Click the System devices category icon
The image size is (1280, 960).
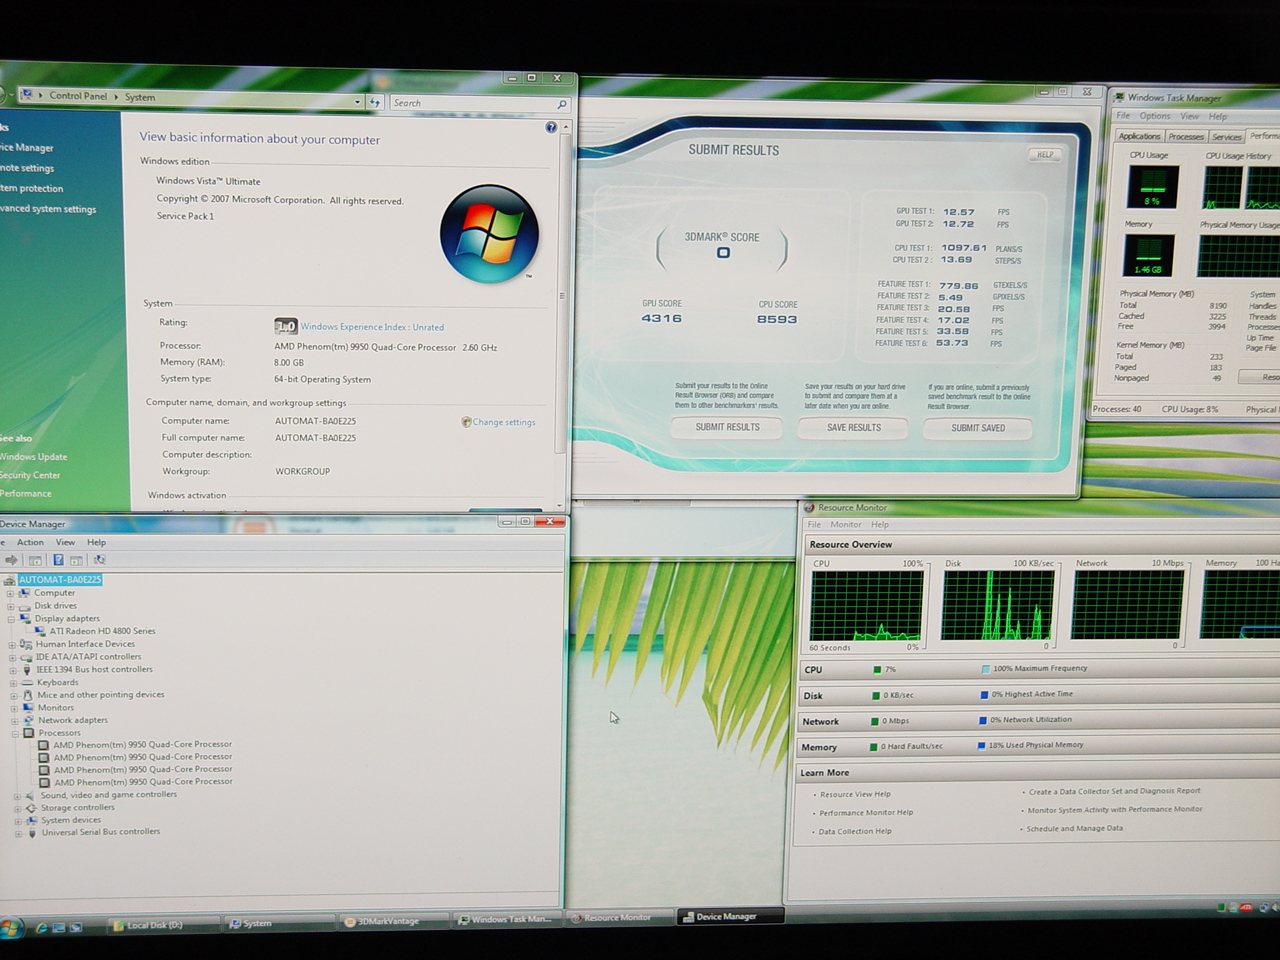tap(32, 820)
